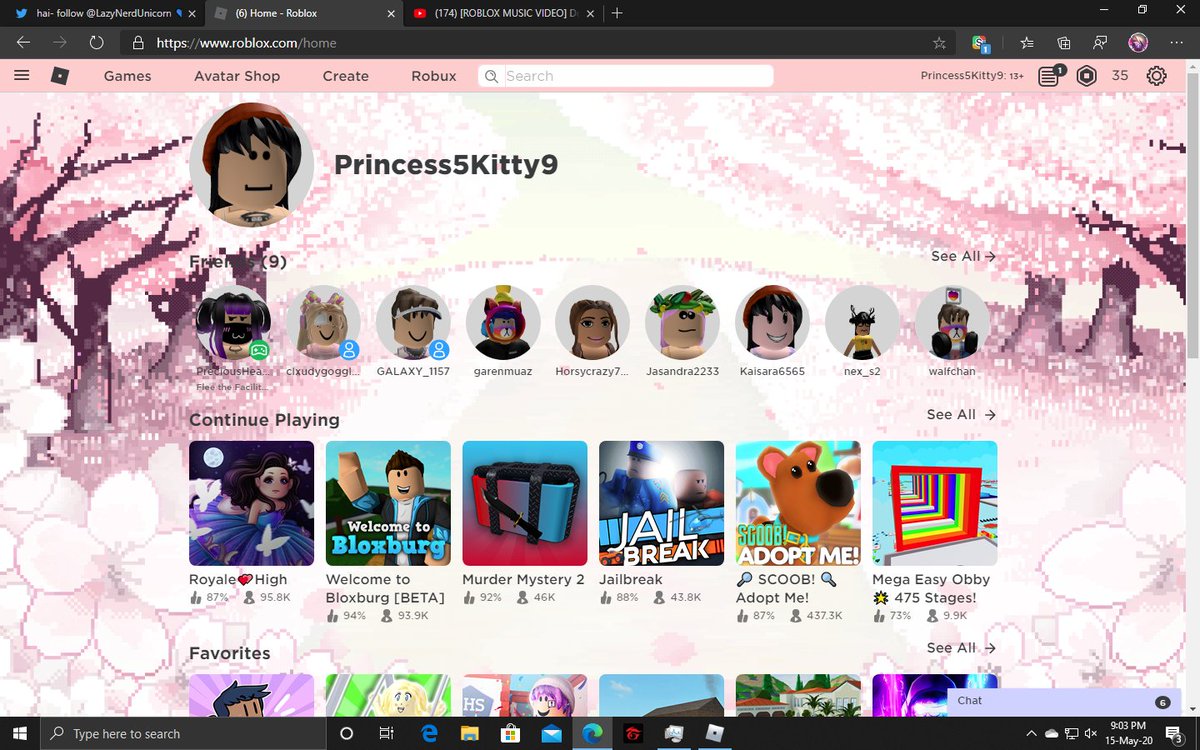Open the Mega Easy Obby game thumbnail

(x=935, y=503)
